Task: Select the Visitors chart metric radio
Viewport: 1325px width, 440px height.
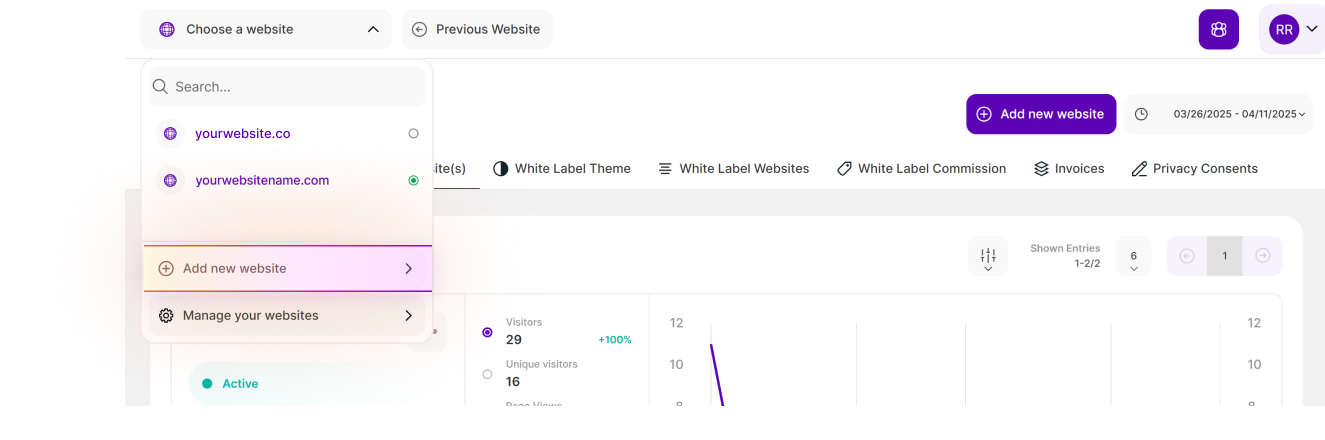Action: pyautogui.click(x=487, y=332)
